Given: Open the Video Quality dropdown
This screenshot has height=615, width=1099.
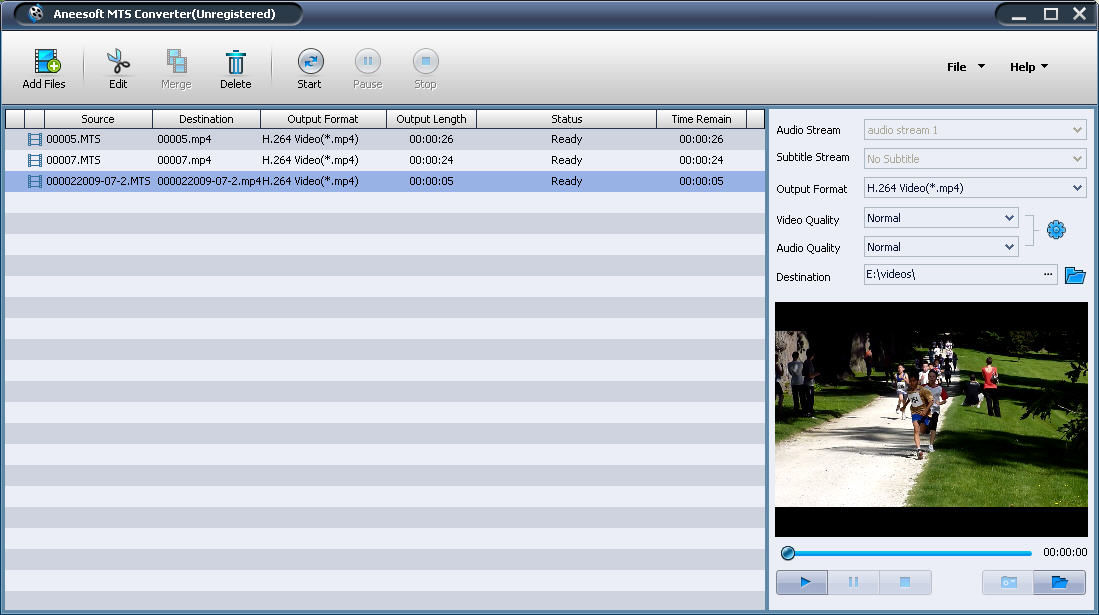Looking at the screenshot, I should [1008, 218].
